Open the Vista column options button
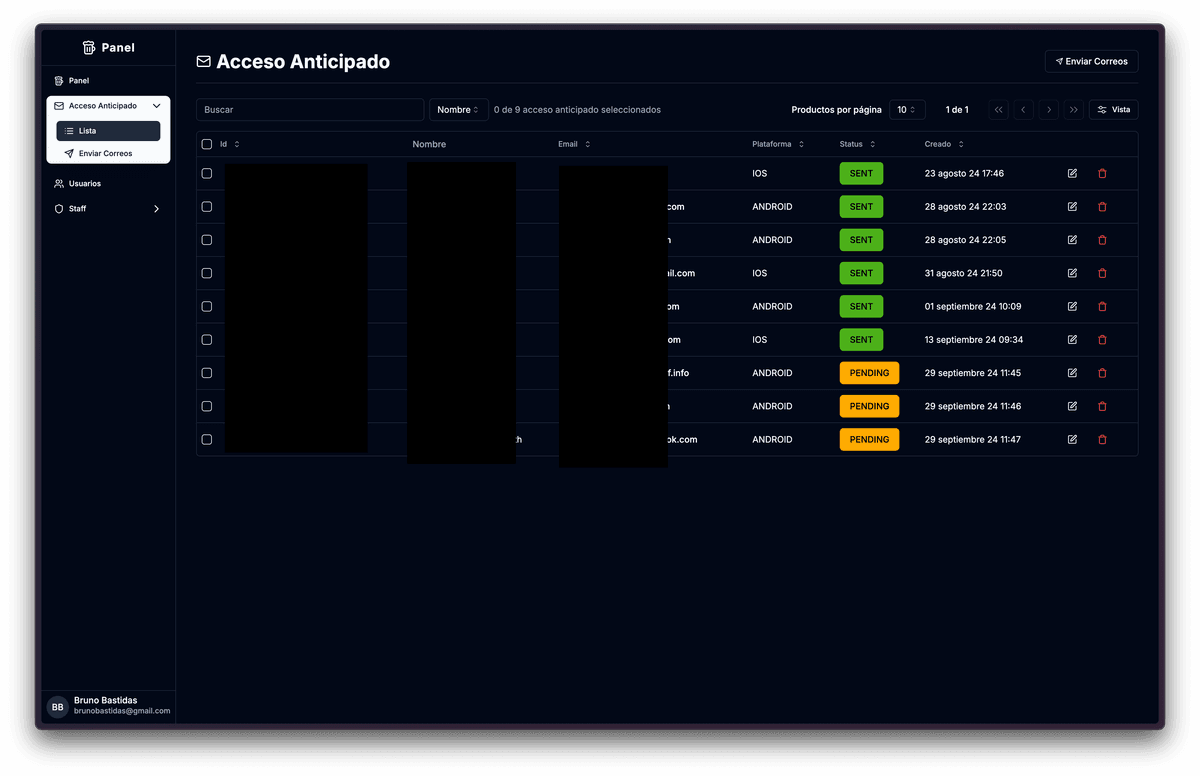The image size is (1200, 776). (x=1113, y=110)
